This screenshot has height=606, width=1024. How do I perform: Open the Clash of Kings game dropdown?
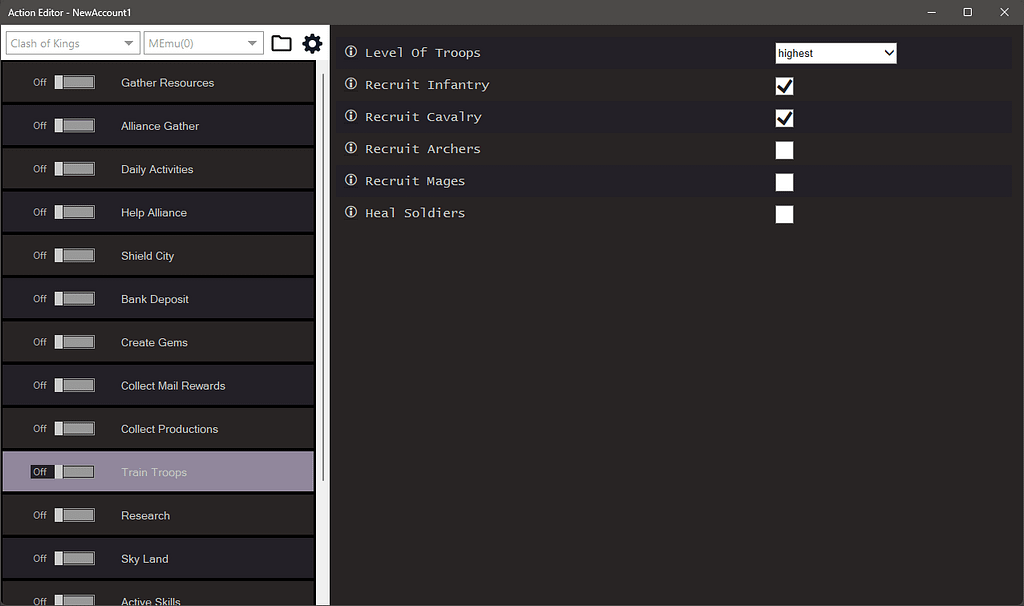pyautogui.click(x=71, y=43)
